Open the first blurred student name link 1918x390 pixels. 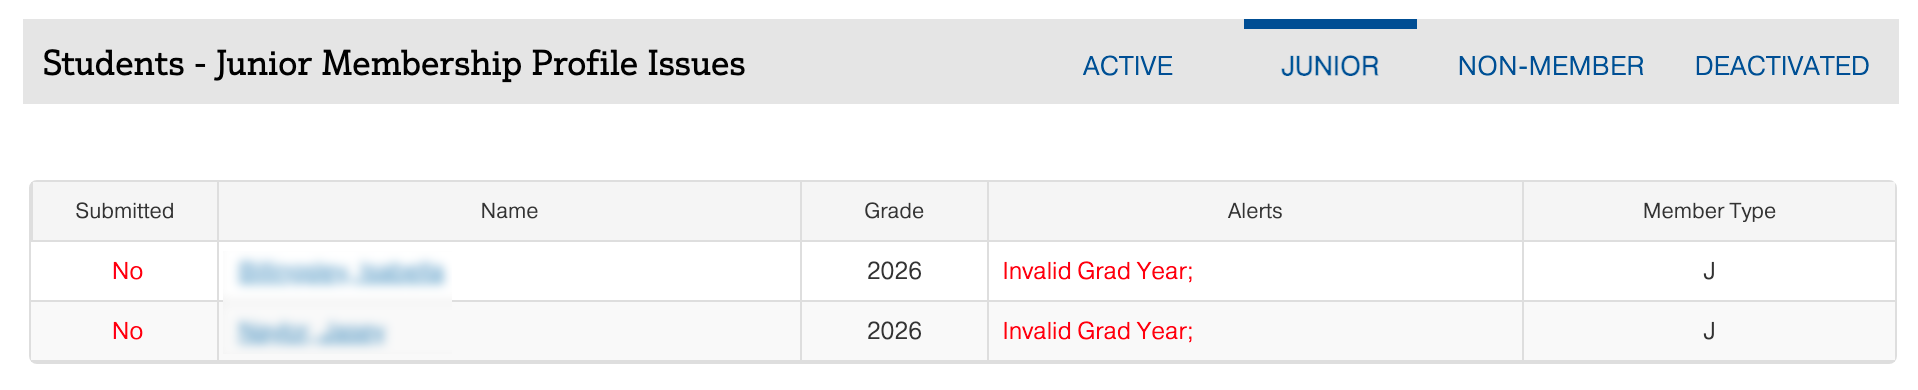pos(341,272)
